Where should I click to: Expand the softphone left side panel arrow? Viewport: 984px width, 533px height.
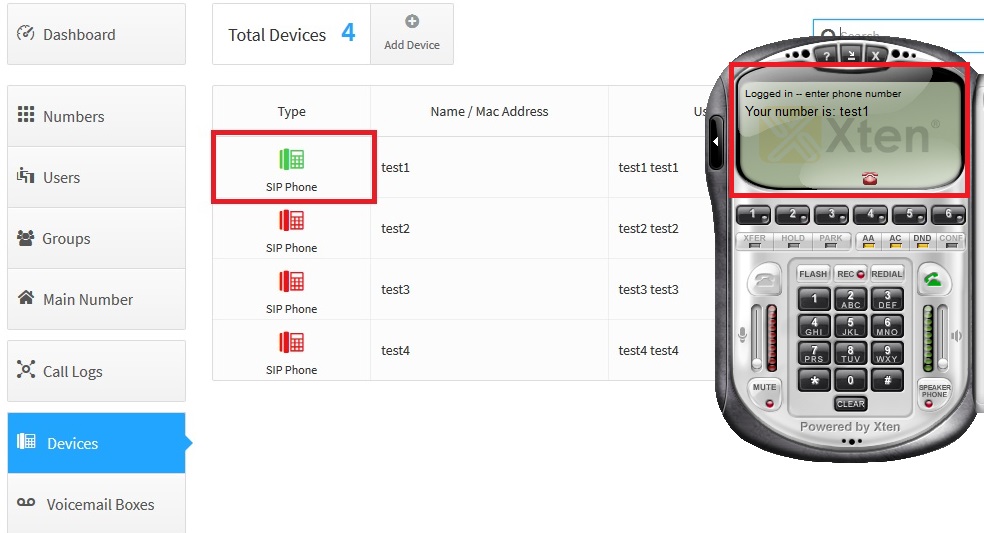(716, 142)
